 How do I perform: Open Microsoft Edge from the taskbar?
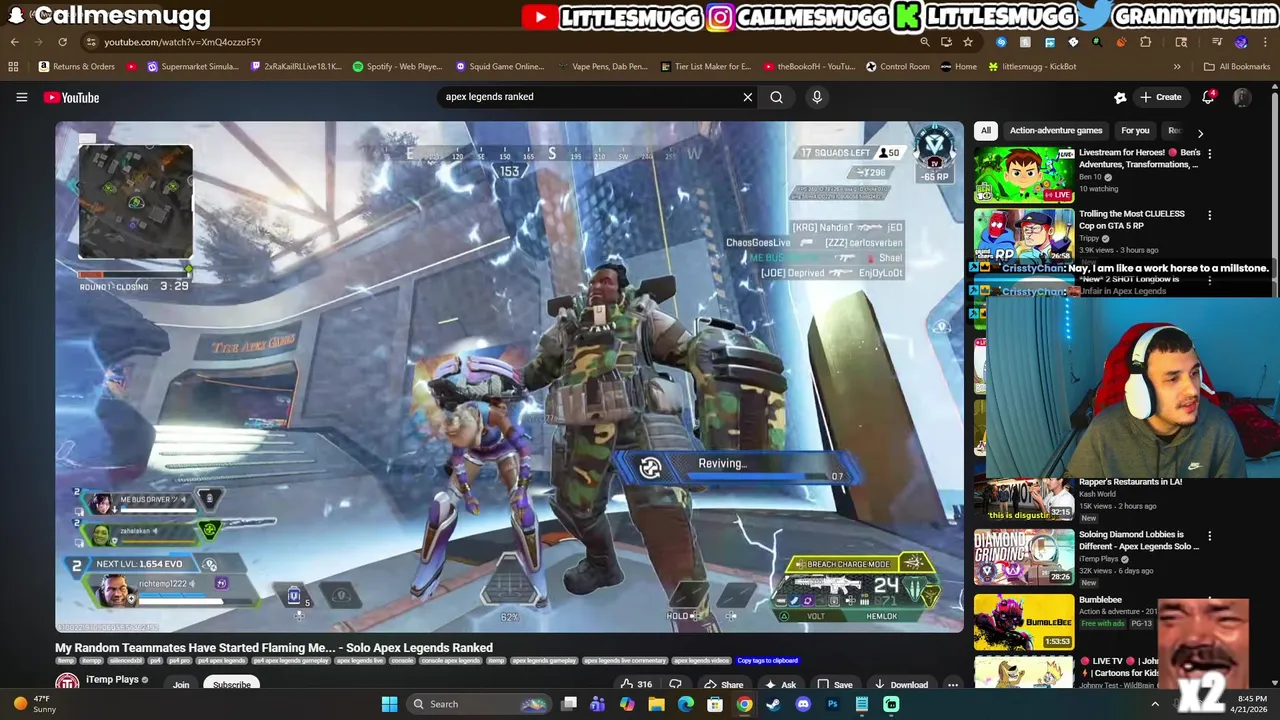(686, 704)
